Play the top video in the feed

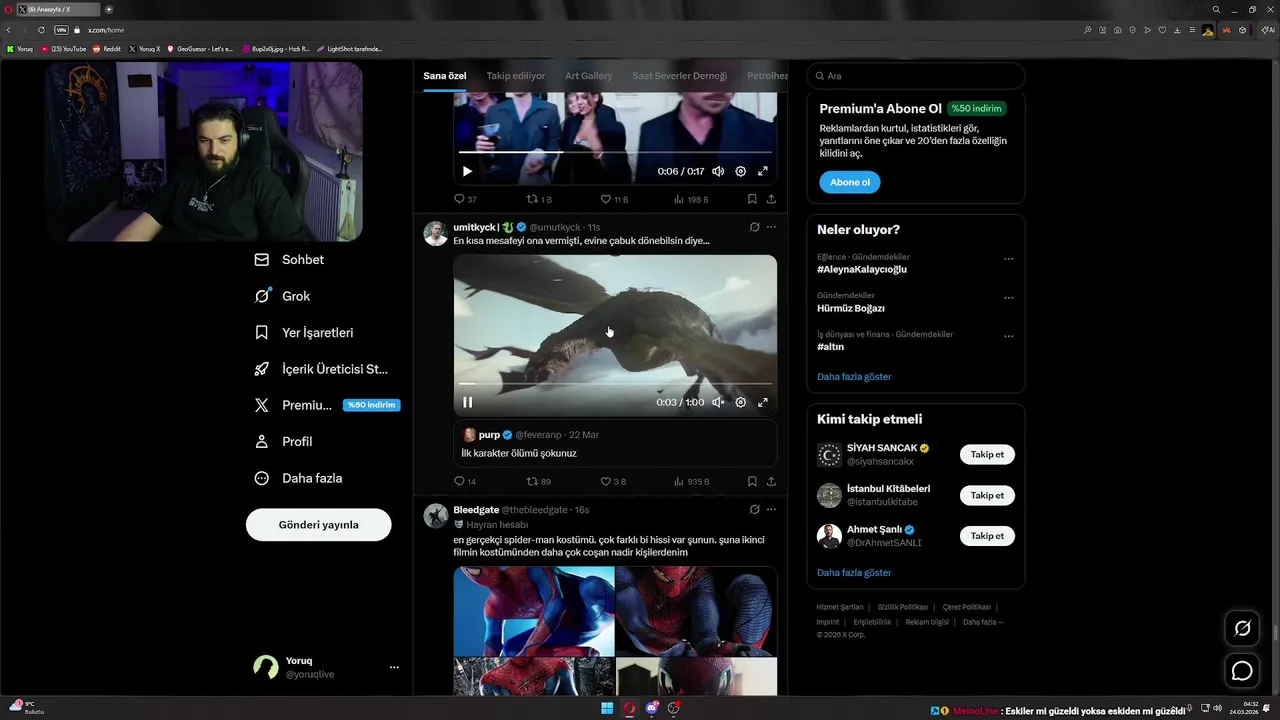click(x=467, y=171)
